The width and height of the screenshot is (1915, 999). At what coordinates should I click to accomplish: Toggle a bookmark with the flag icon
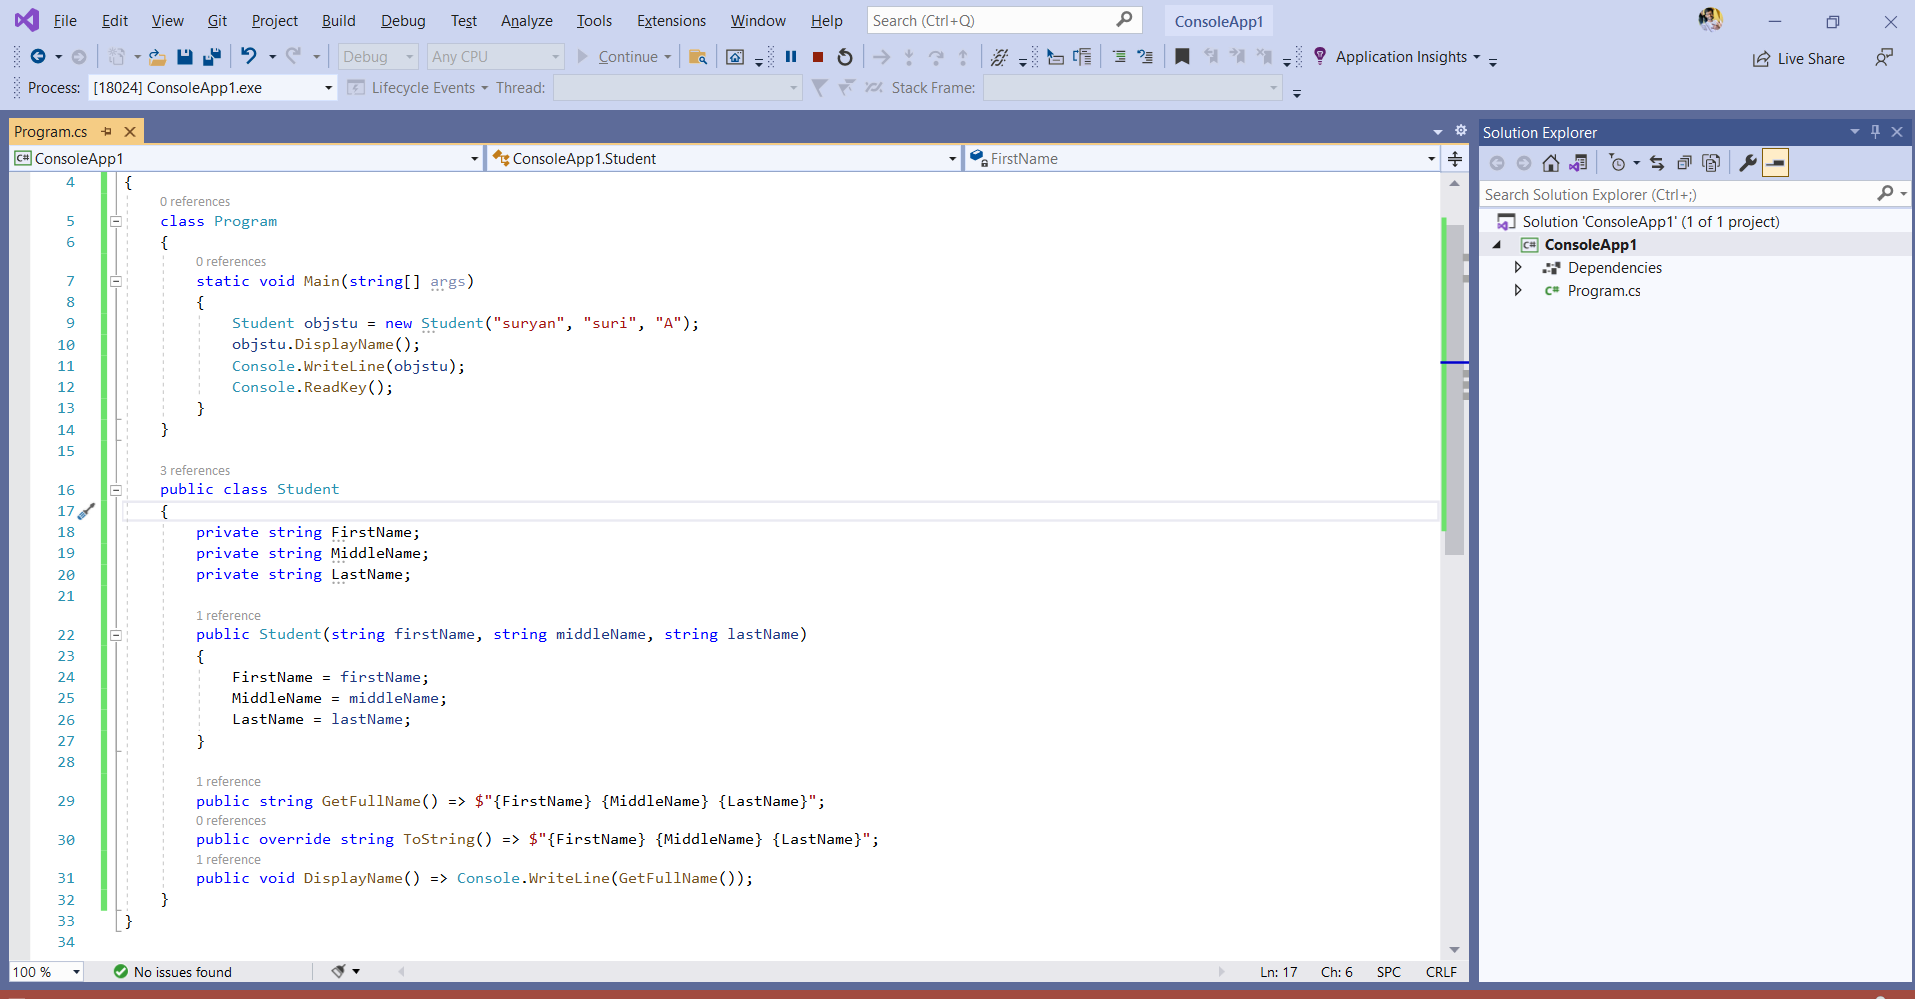1183,57
